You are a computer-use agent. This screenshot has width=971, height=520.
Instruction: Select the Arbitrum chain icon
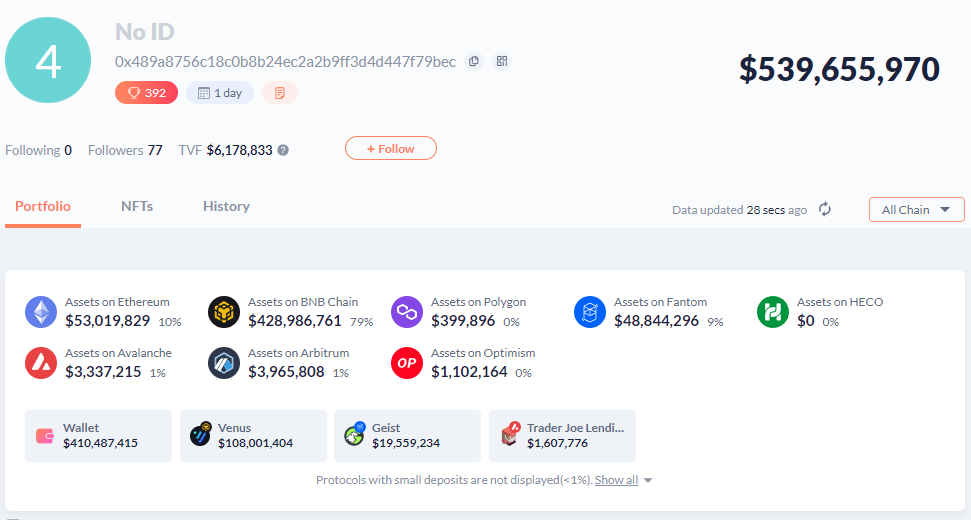224,363
